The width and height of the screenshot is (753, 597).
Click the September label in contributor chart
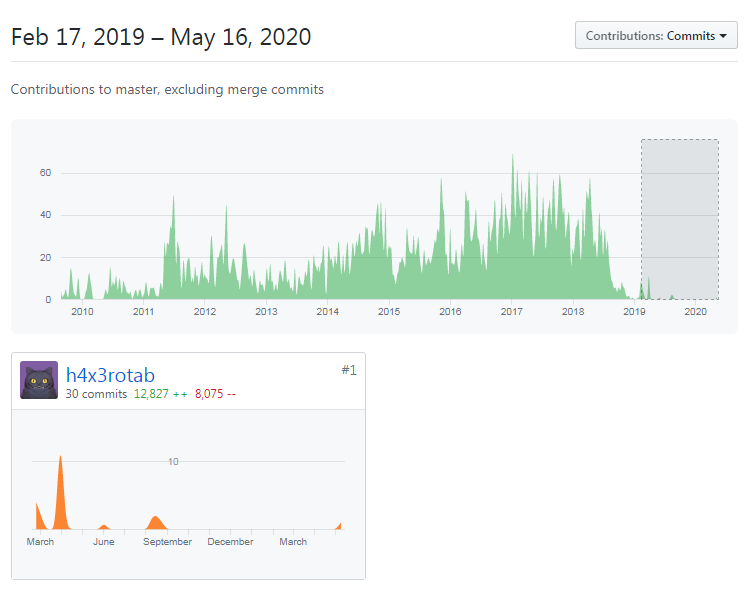(x=167, y=542)
